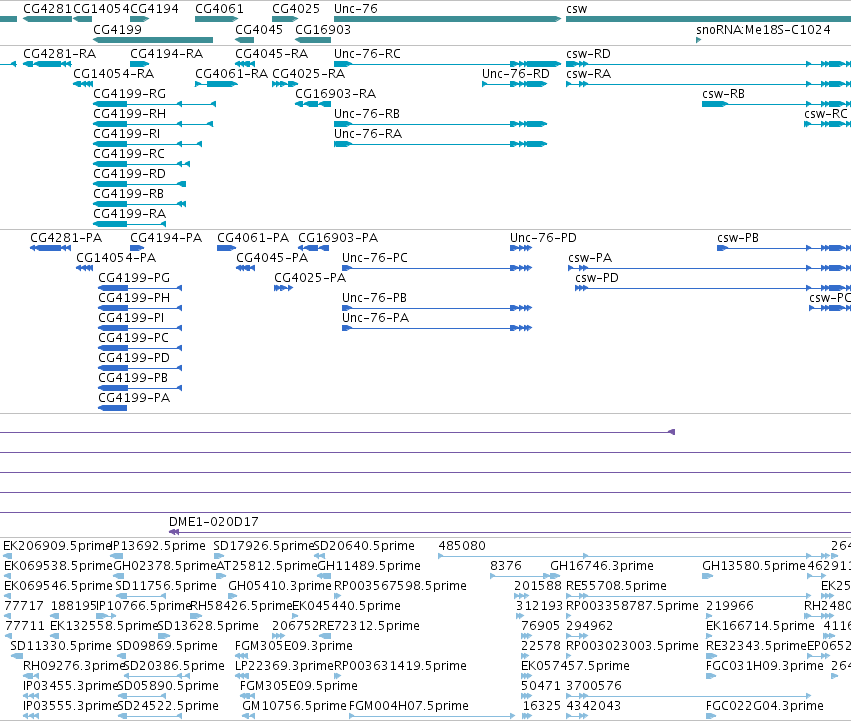Select the CG14054 gene label

[101, 9]
